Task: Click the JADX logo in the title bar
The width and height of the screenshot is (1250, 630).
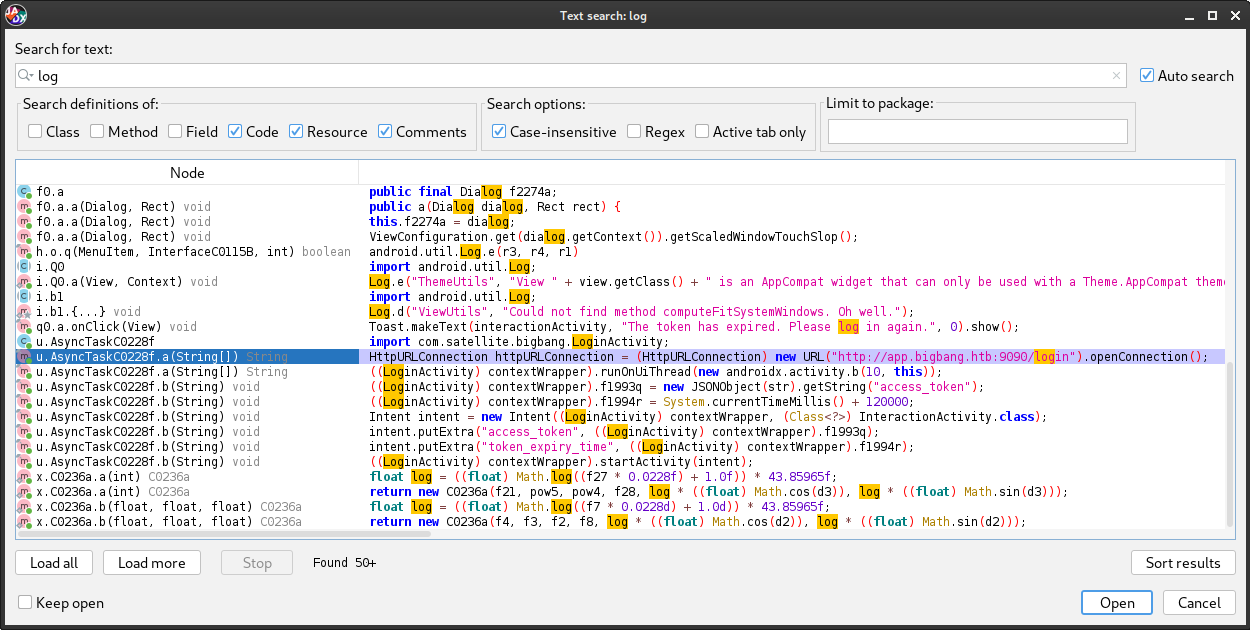Action: [x=16, y=15]
